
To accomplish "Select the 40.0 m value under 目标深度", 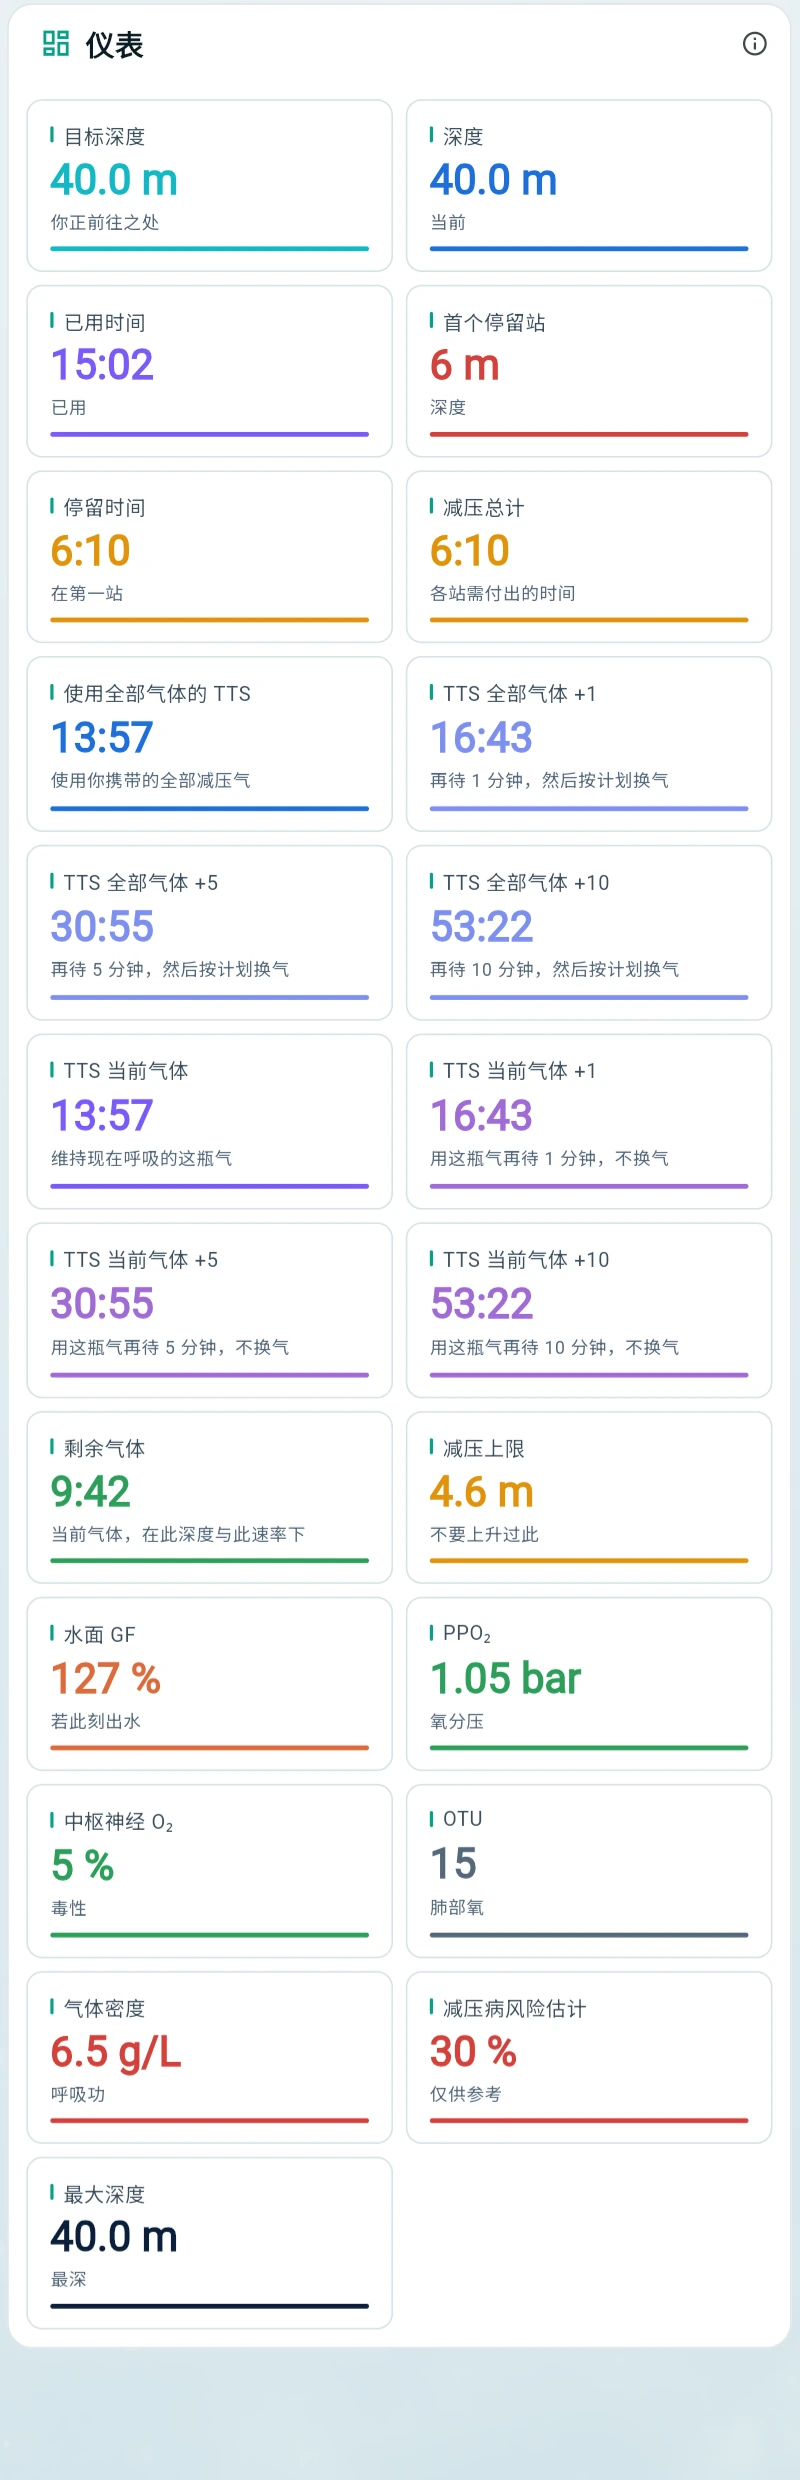I will (114, 180).
